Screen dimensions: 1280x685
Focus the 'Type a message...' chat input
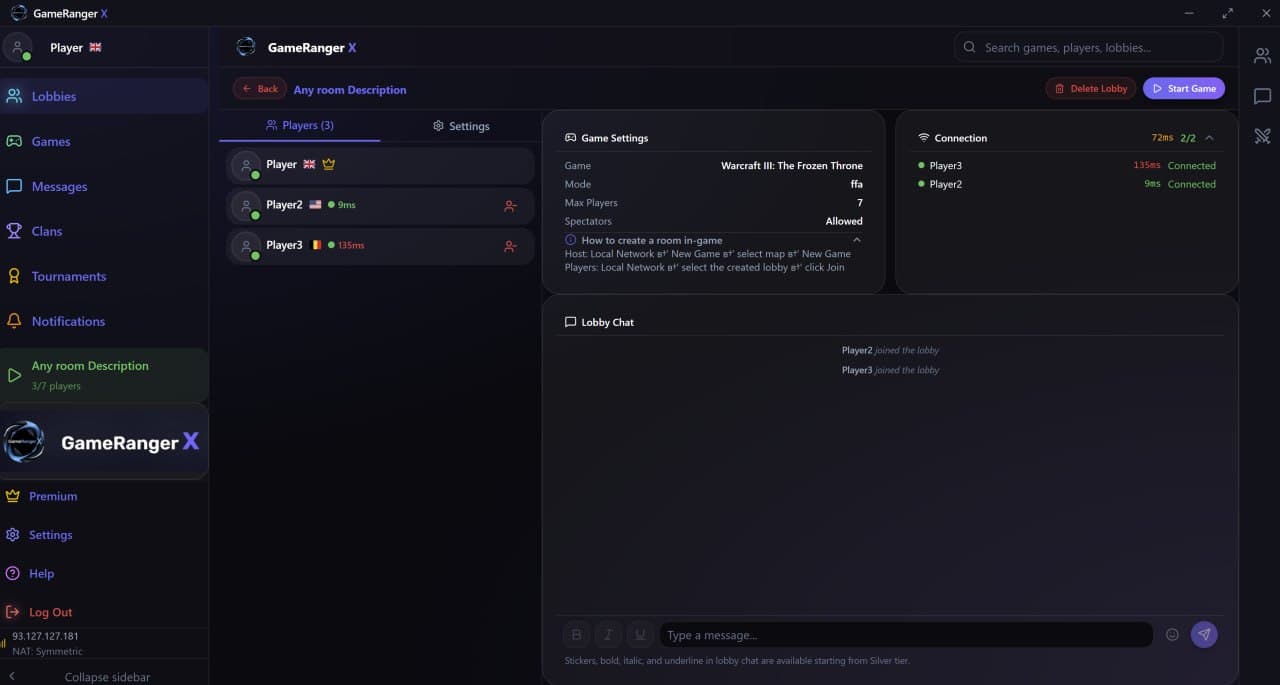pyautogui.click(x=906, y=634)
